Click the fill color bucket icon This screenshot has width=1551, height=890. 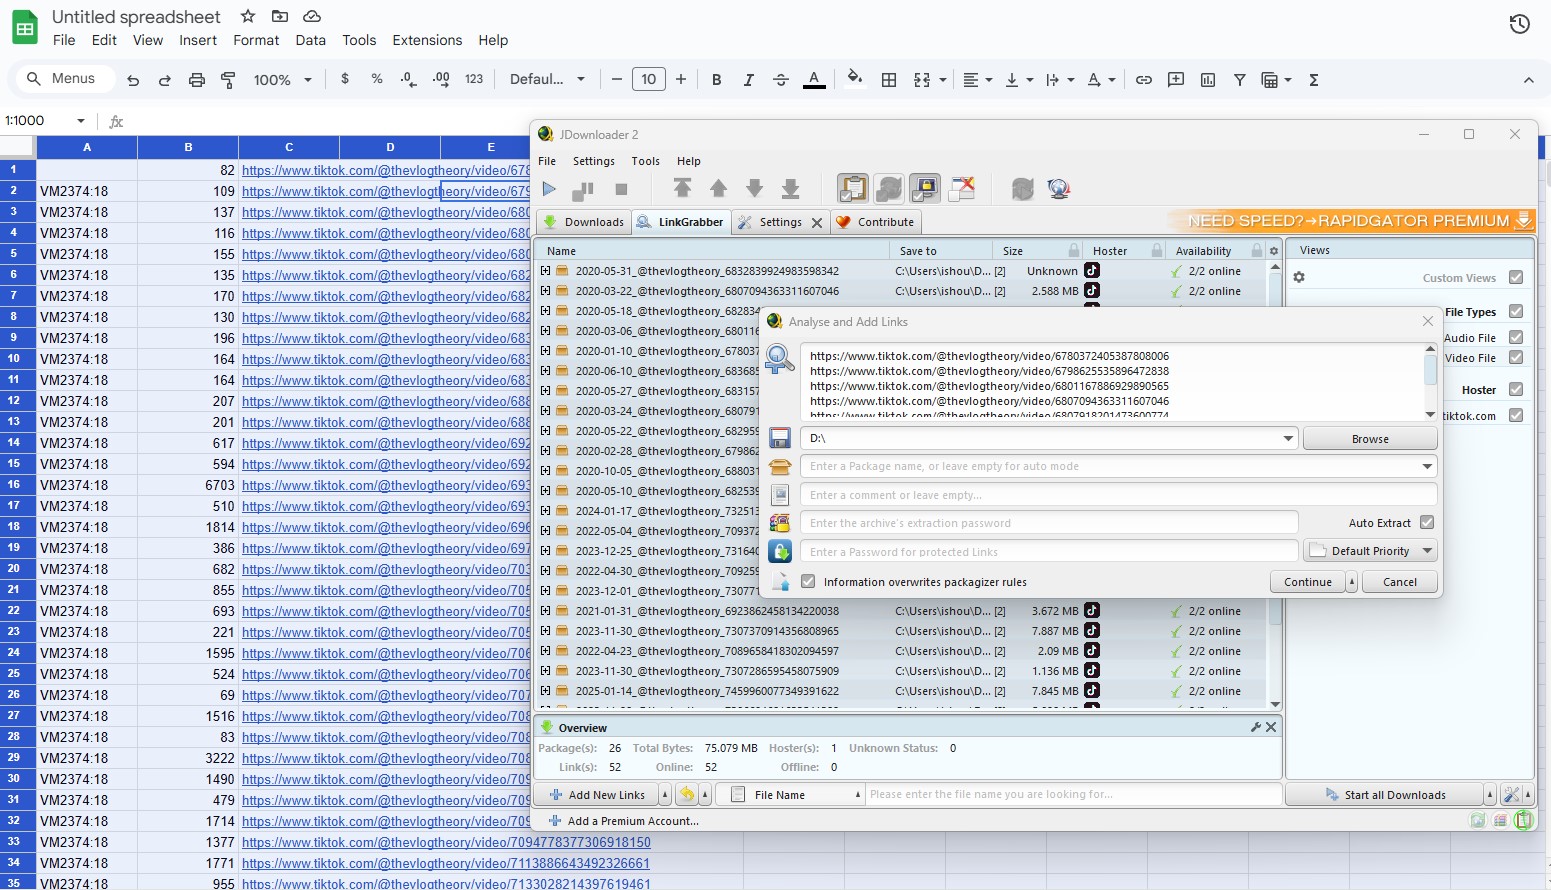click(854, 79)
